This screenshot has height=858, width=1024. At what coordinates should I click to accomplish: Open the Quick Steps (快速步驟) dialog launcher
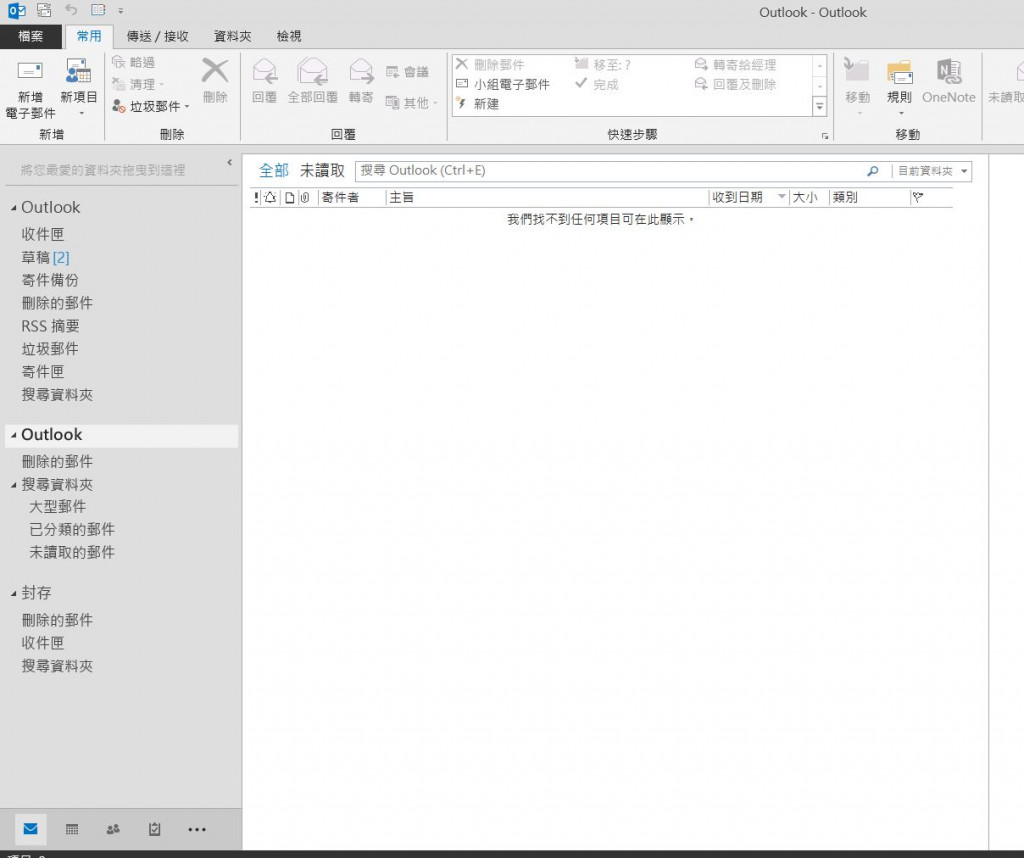pyautogui.click(x=825, y=136)
